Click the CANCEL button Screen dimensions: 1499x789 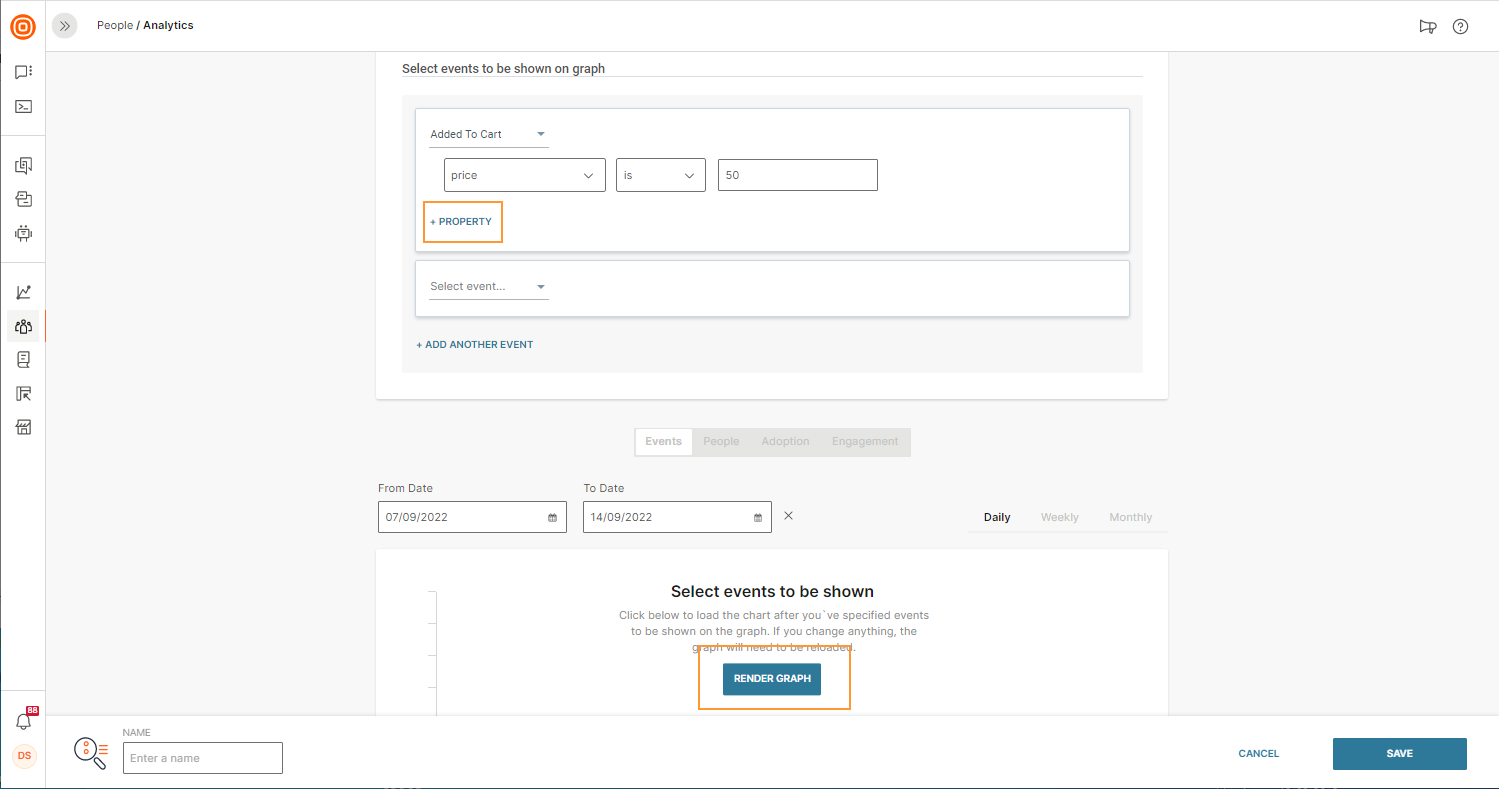pos(1259,754)
